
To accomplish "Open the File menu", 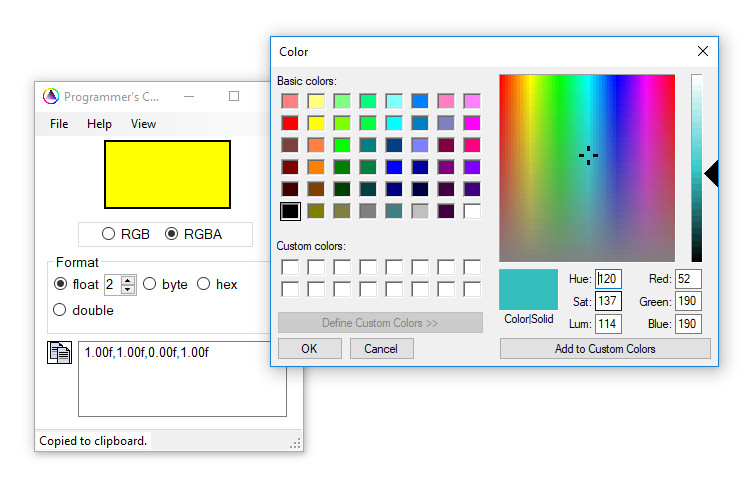I will pos(59,124).
